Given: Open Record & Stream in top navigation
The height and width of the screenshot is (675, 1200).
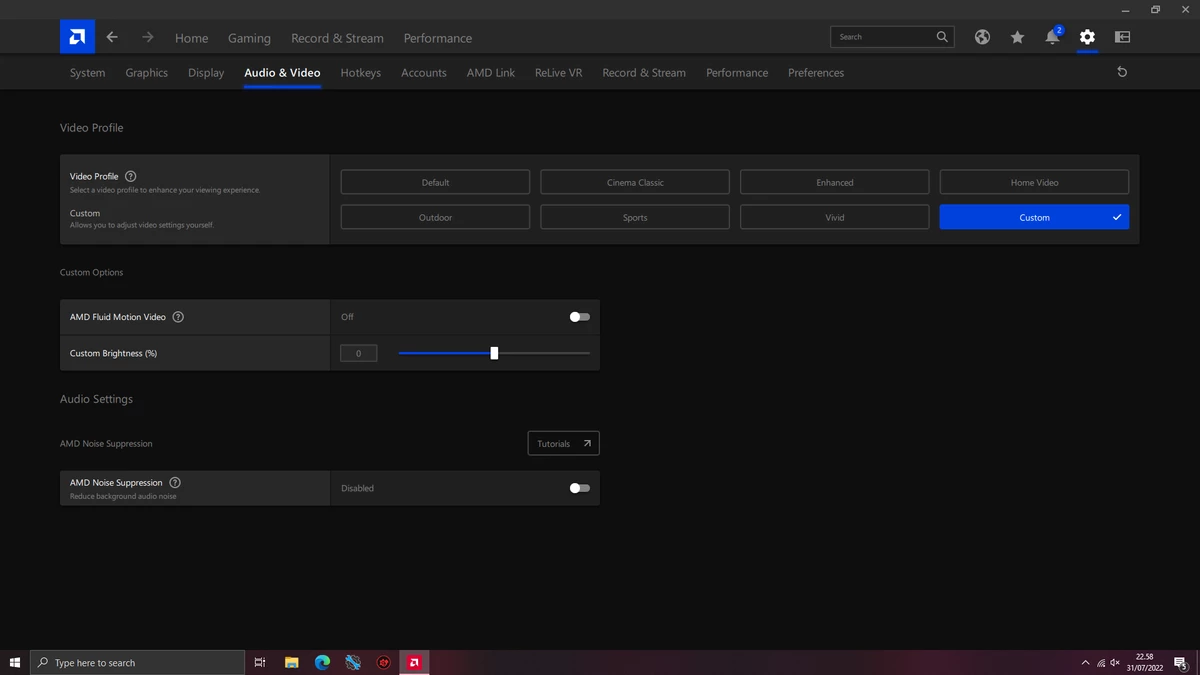Looking at the screenshot, I should pos(337,38).
